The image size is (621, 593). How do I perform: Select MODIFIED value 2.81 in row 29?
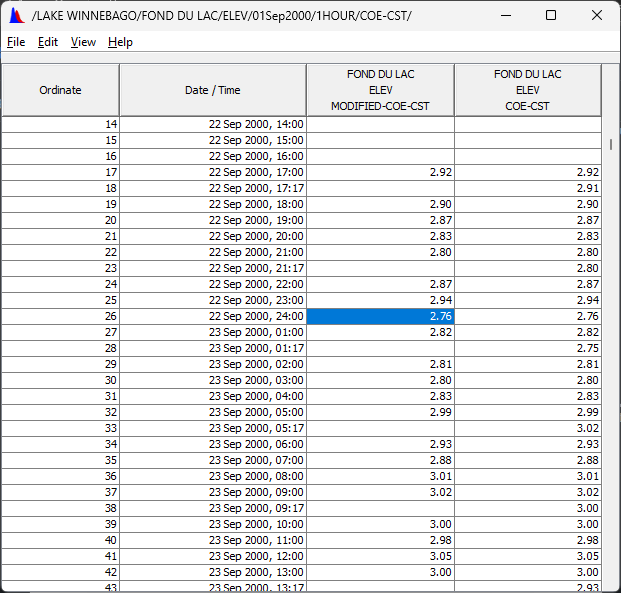coord(380,364)
